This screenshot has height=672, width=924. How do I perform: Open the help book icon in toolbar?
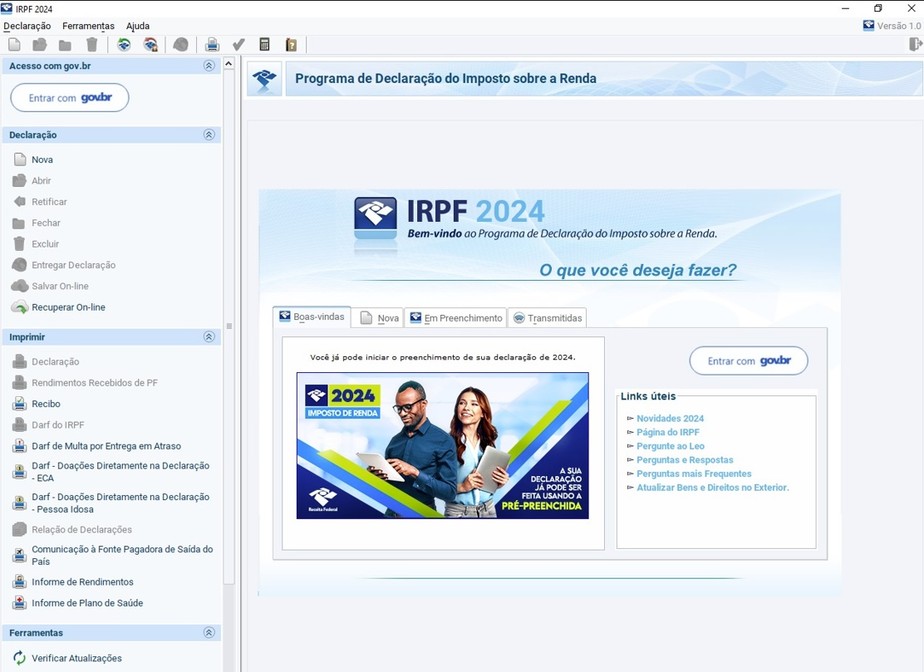(x=291, y=44)
